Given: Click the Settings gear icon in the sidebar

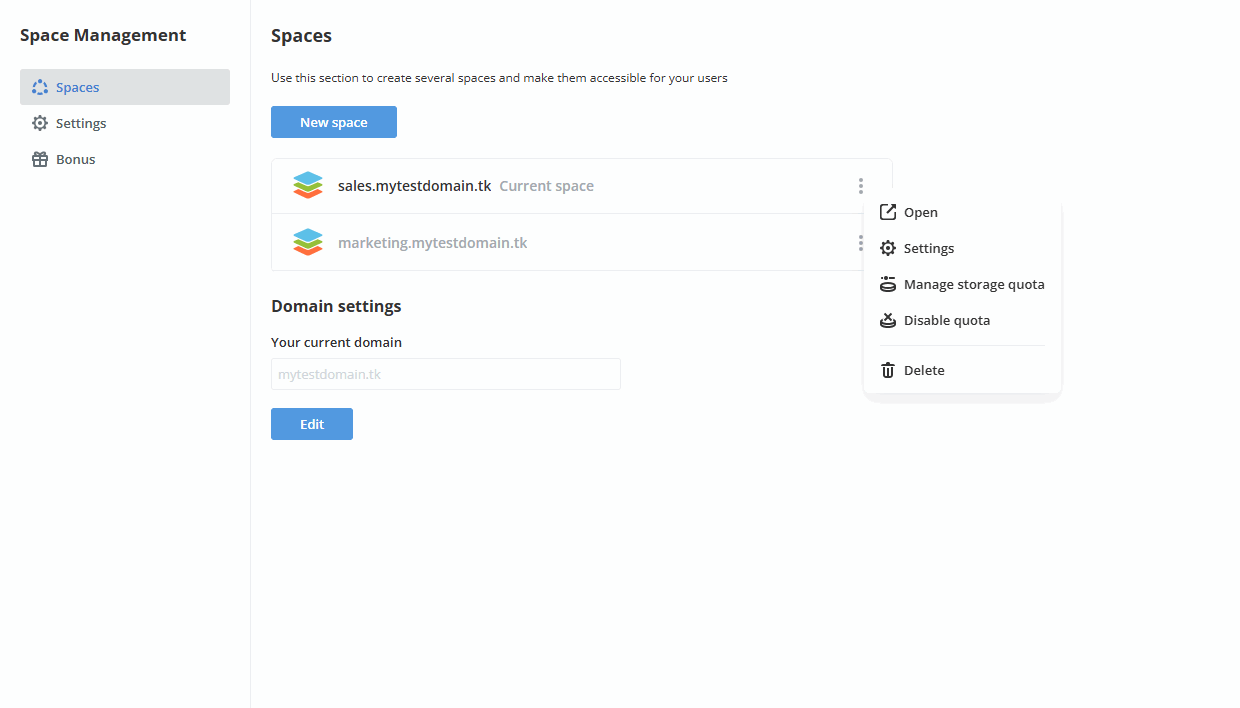Looking at the screenshot, I should point(39,122).
